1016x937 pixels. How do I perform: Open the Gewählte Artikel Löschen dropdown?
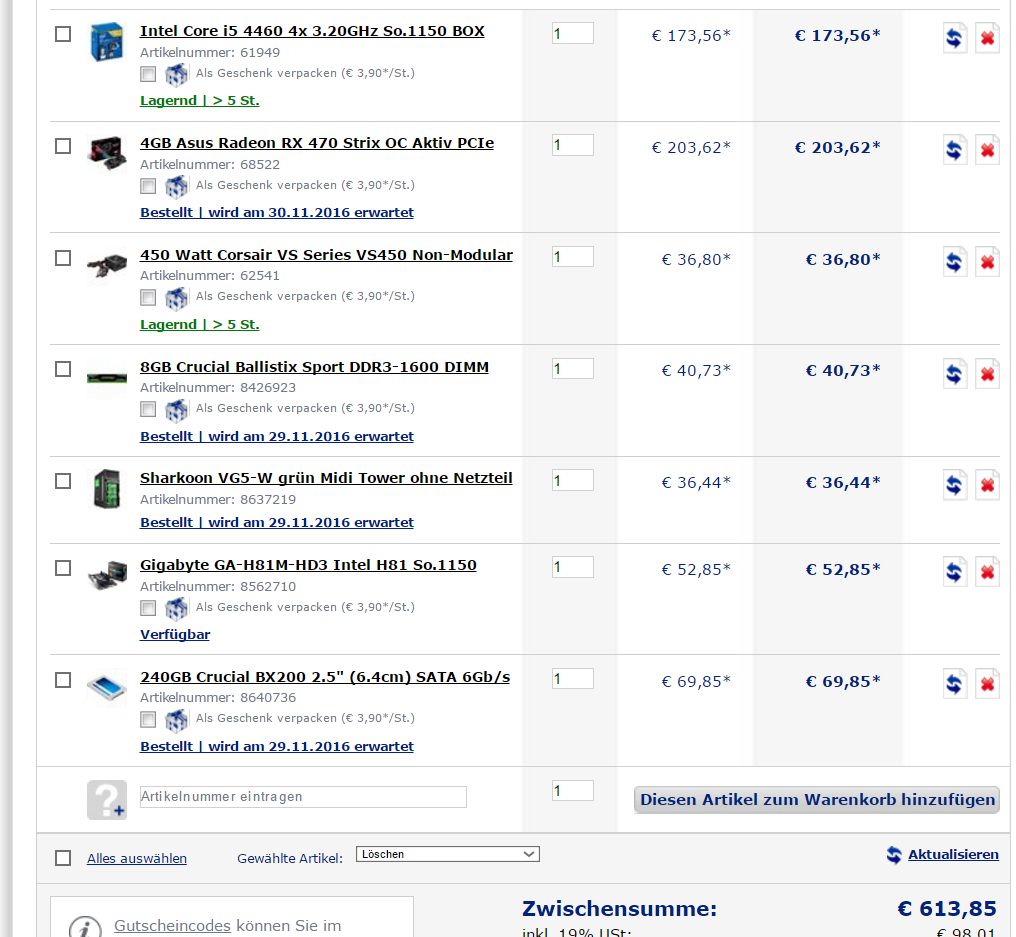coord(448,854)
